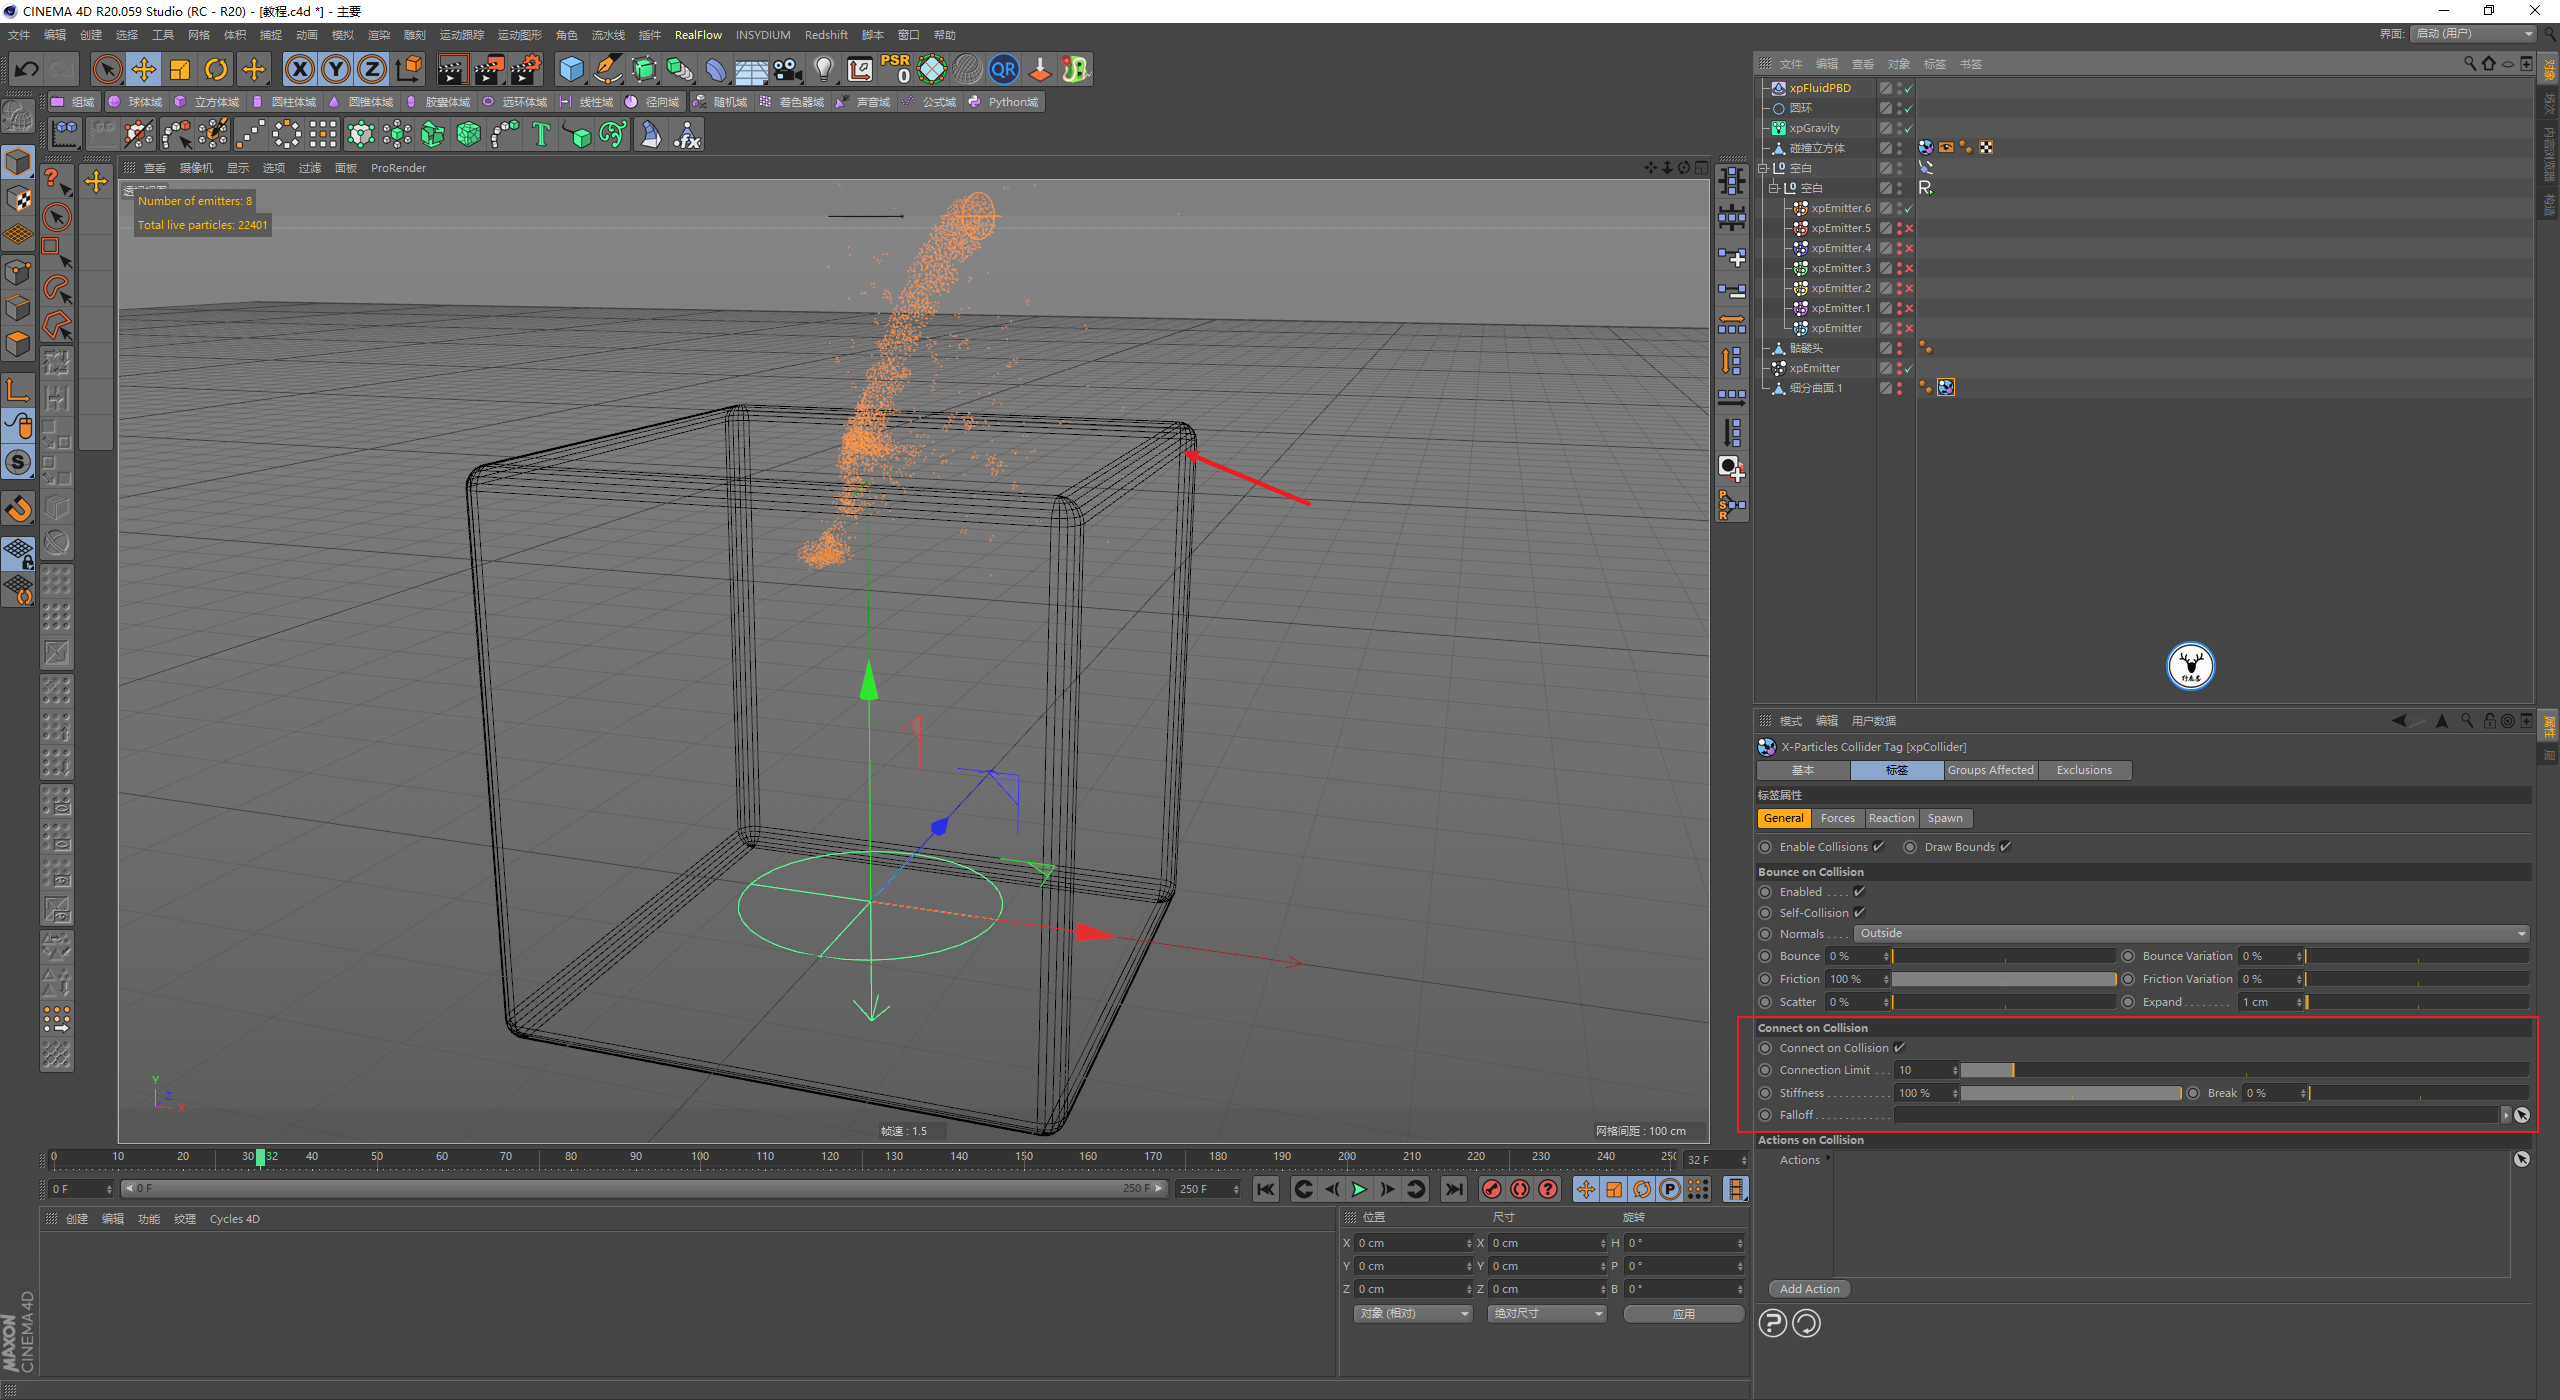
Task: Click the Record Active Objects keyframe button
Action: point(1492,1189)
